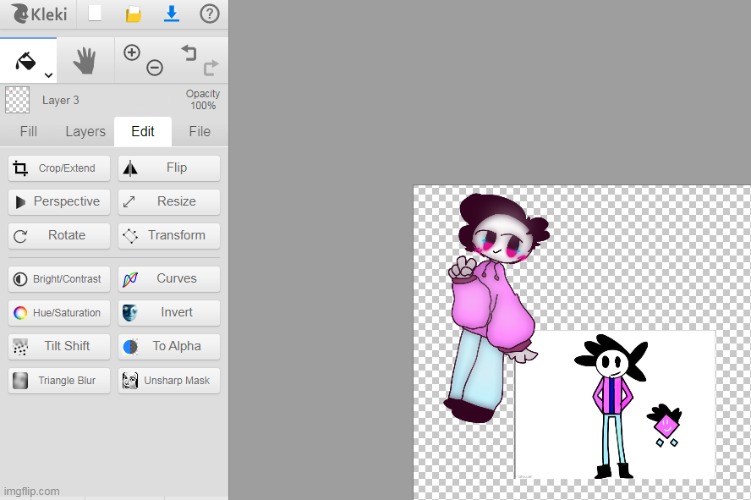Click the Opacity 100% control
This screenshot has height=500, width=751.
point(202,100)
